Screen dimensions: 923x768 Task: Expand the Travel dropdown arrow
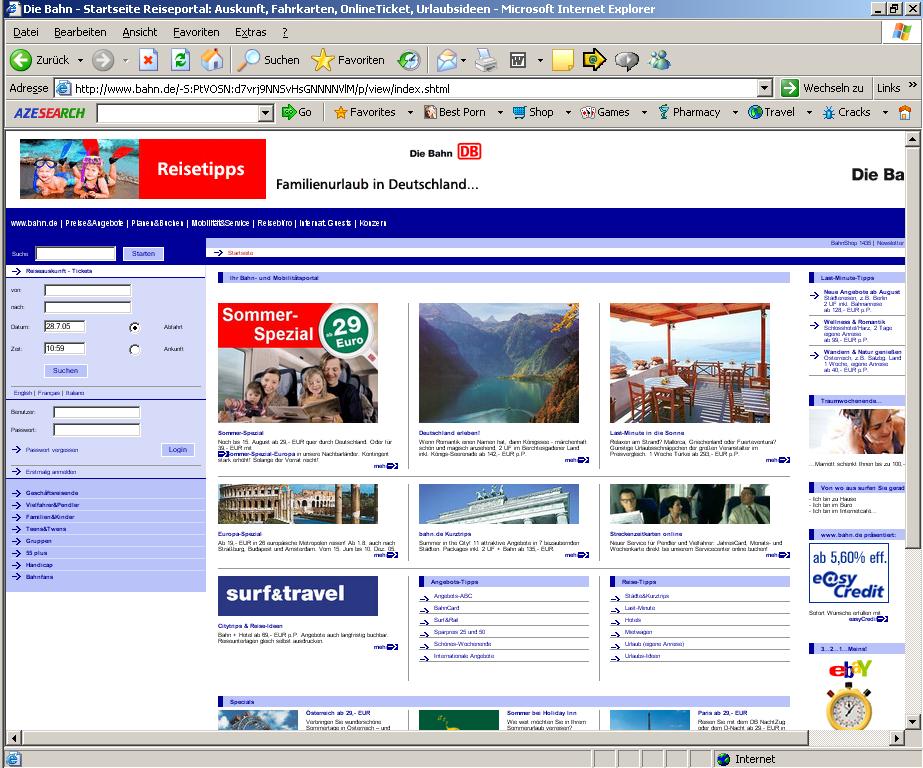click(809, 112)
